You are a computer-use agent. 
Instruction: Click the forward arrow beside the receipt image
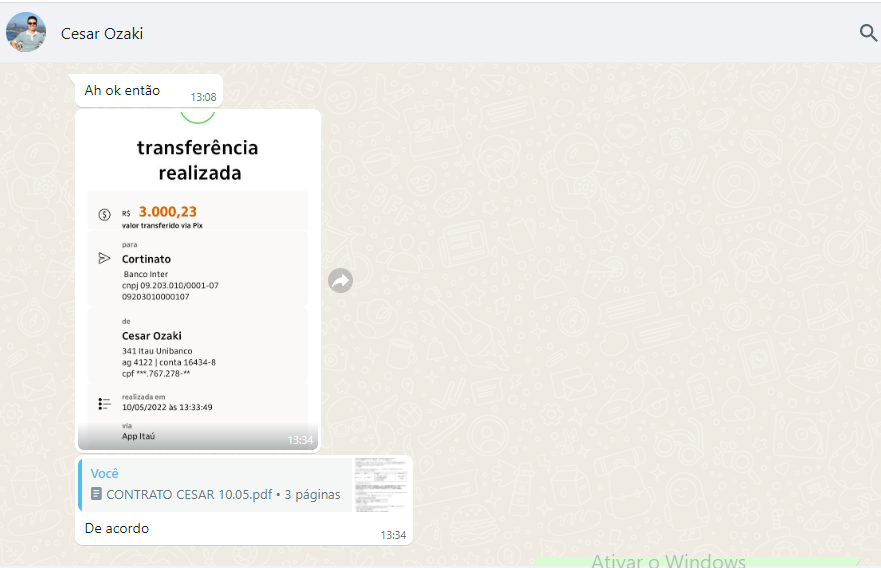pos(340,280)
